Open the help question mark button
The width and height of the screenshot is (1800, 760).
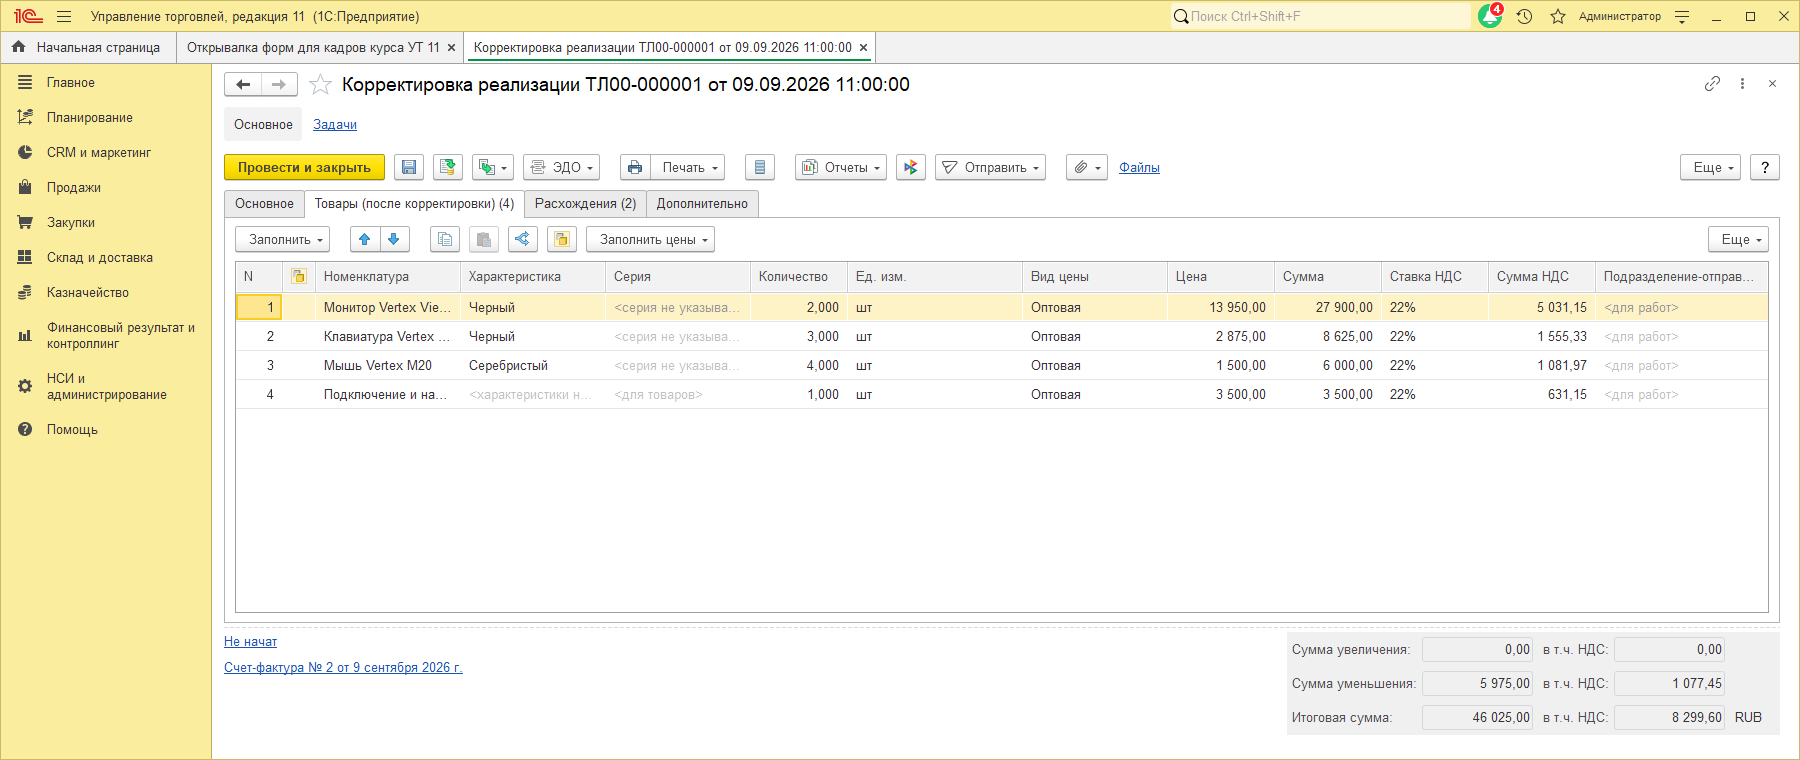[x=1765, y=168]
